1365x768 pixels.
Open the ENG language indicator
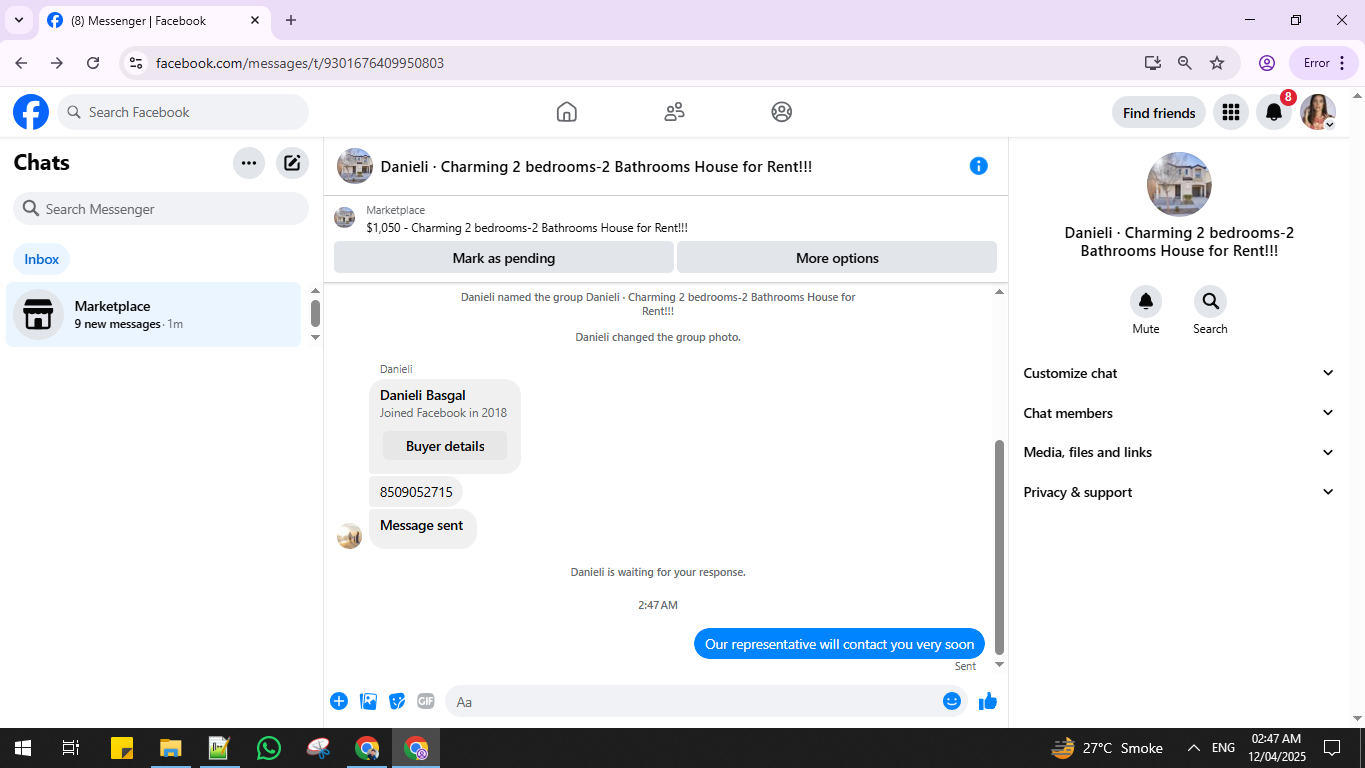1223,748
